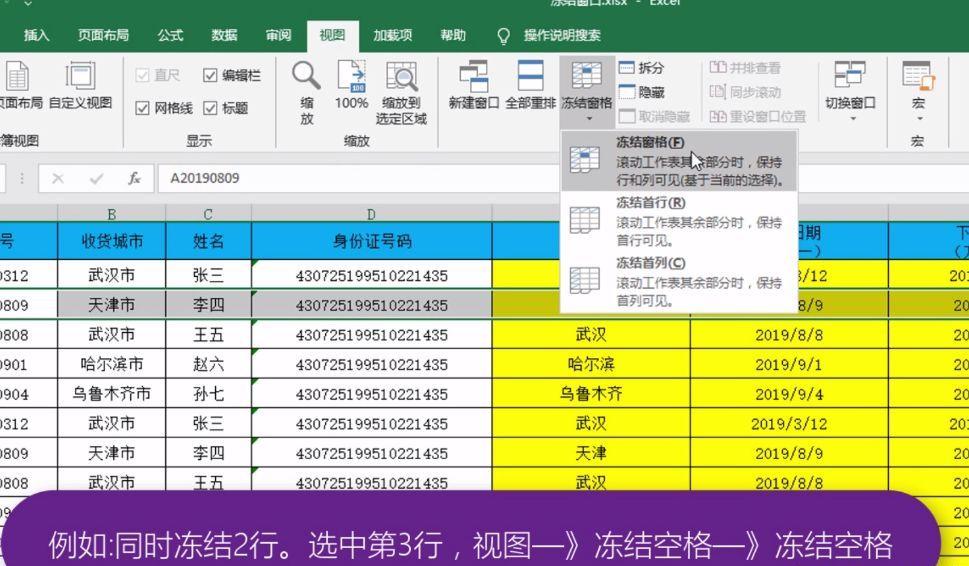Click Zoom to Selection (缩放到选定区域)
This screenshot has width=969, height=566.
[x=401, y=92]
